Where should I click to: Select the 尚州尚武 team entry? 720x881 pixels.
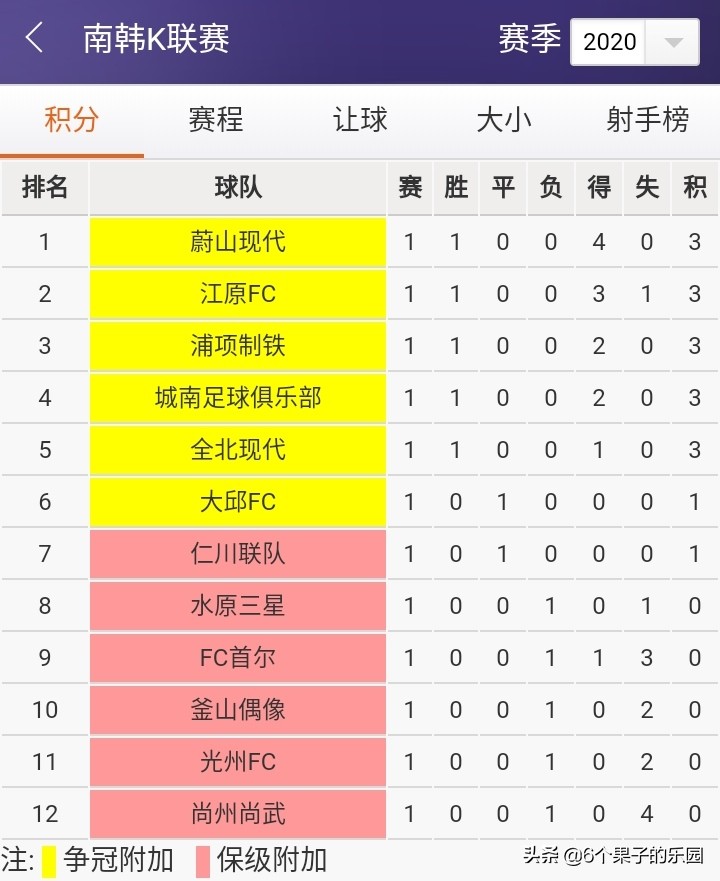pos(236,814)
